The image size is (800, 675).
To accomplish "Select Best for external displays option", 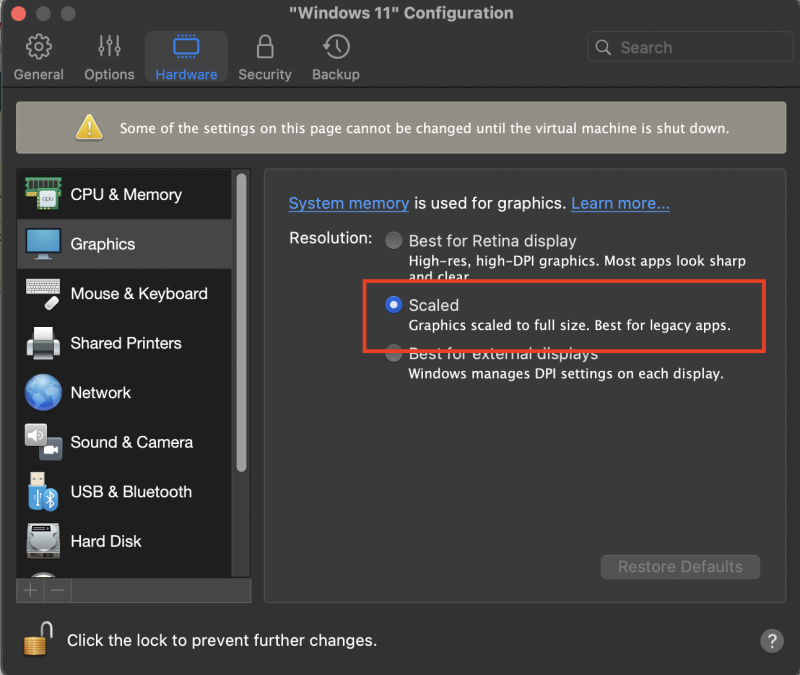I will click(x=393, y=353).
